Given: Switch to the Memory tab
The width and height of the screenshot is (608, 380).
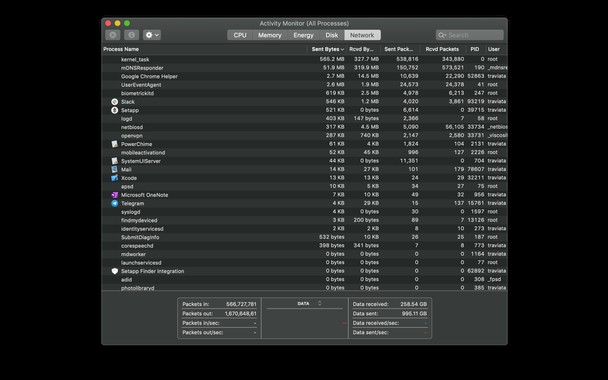Looking at the screenshot, I should tap(269, 35).
